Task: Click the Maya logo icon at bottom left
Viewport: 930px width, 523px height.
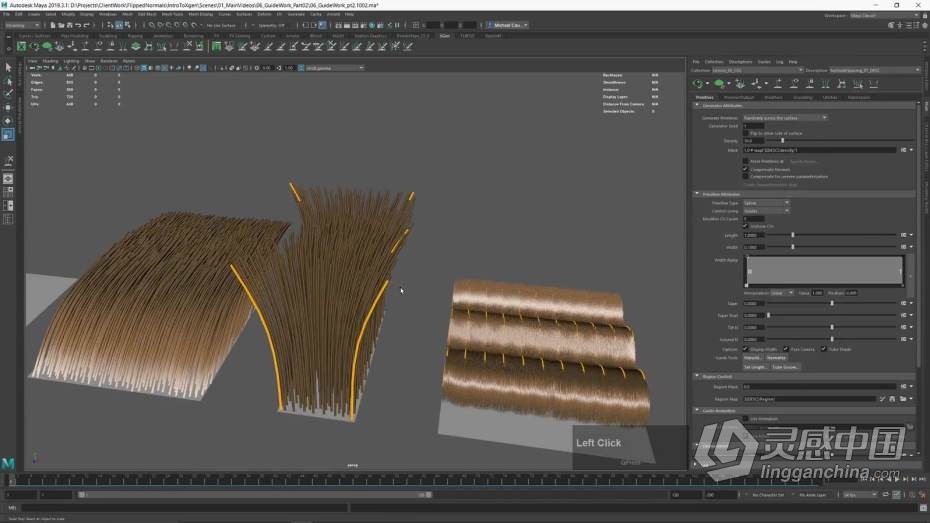Action: coord(9,464)
